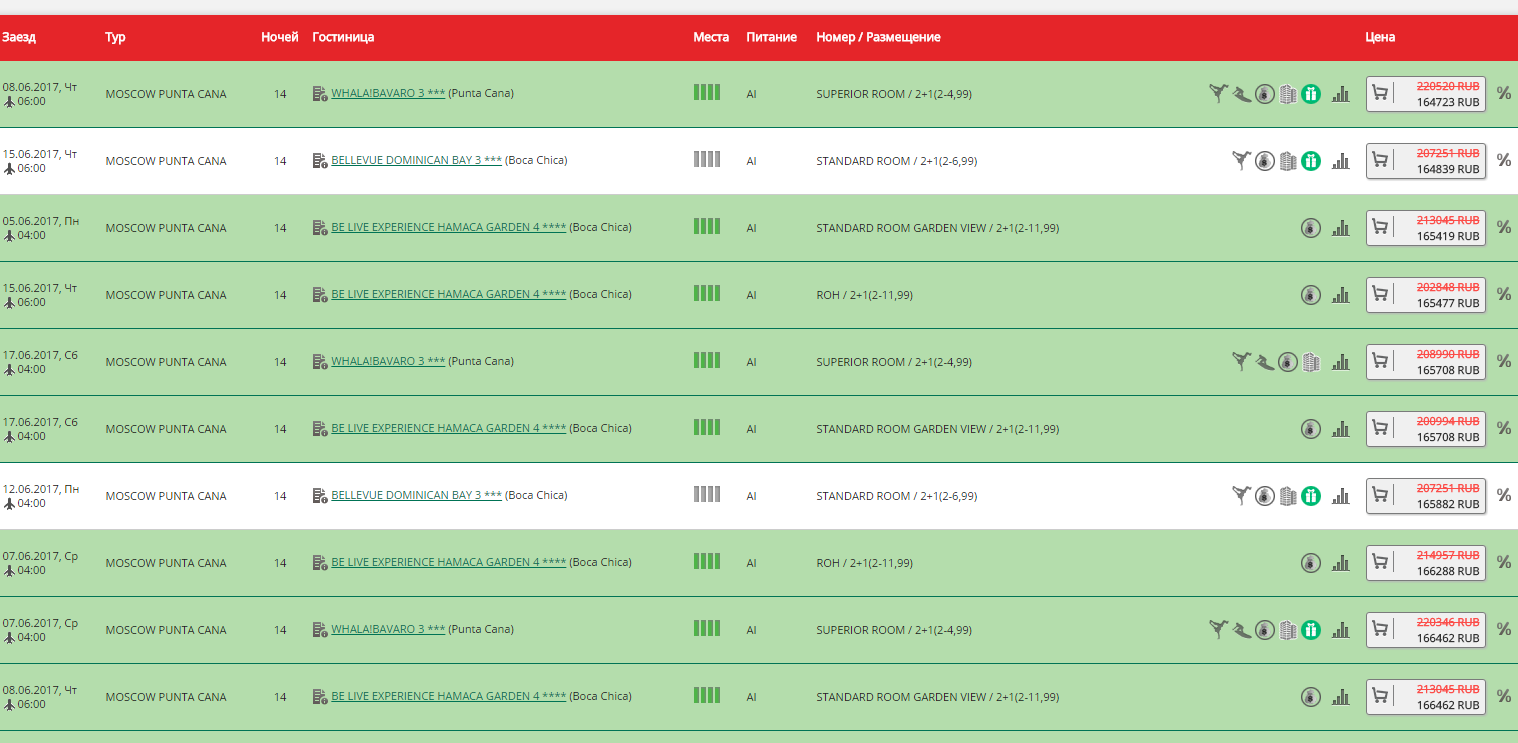Click the money bag icon in the 165419 RUB row
The image size is (1518, 743).
[1311, 228]
